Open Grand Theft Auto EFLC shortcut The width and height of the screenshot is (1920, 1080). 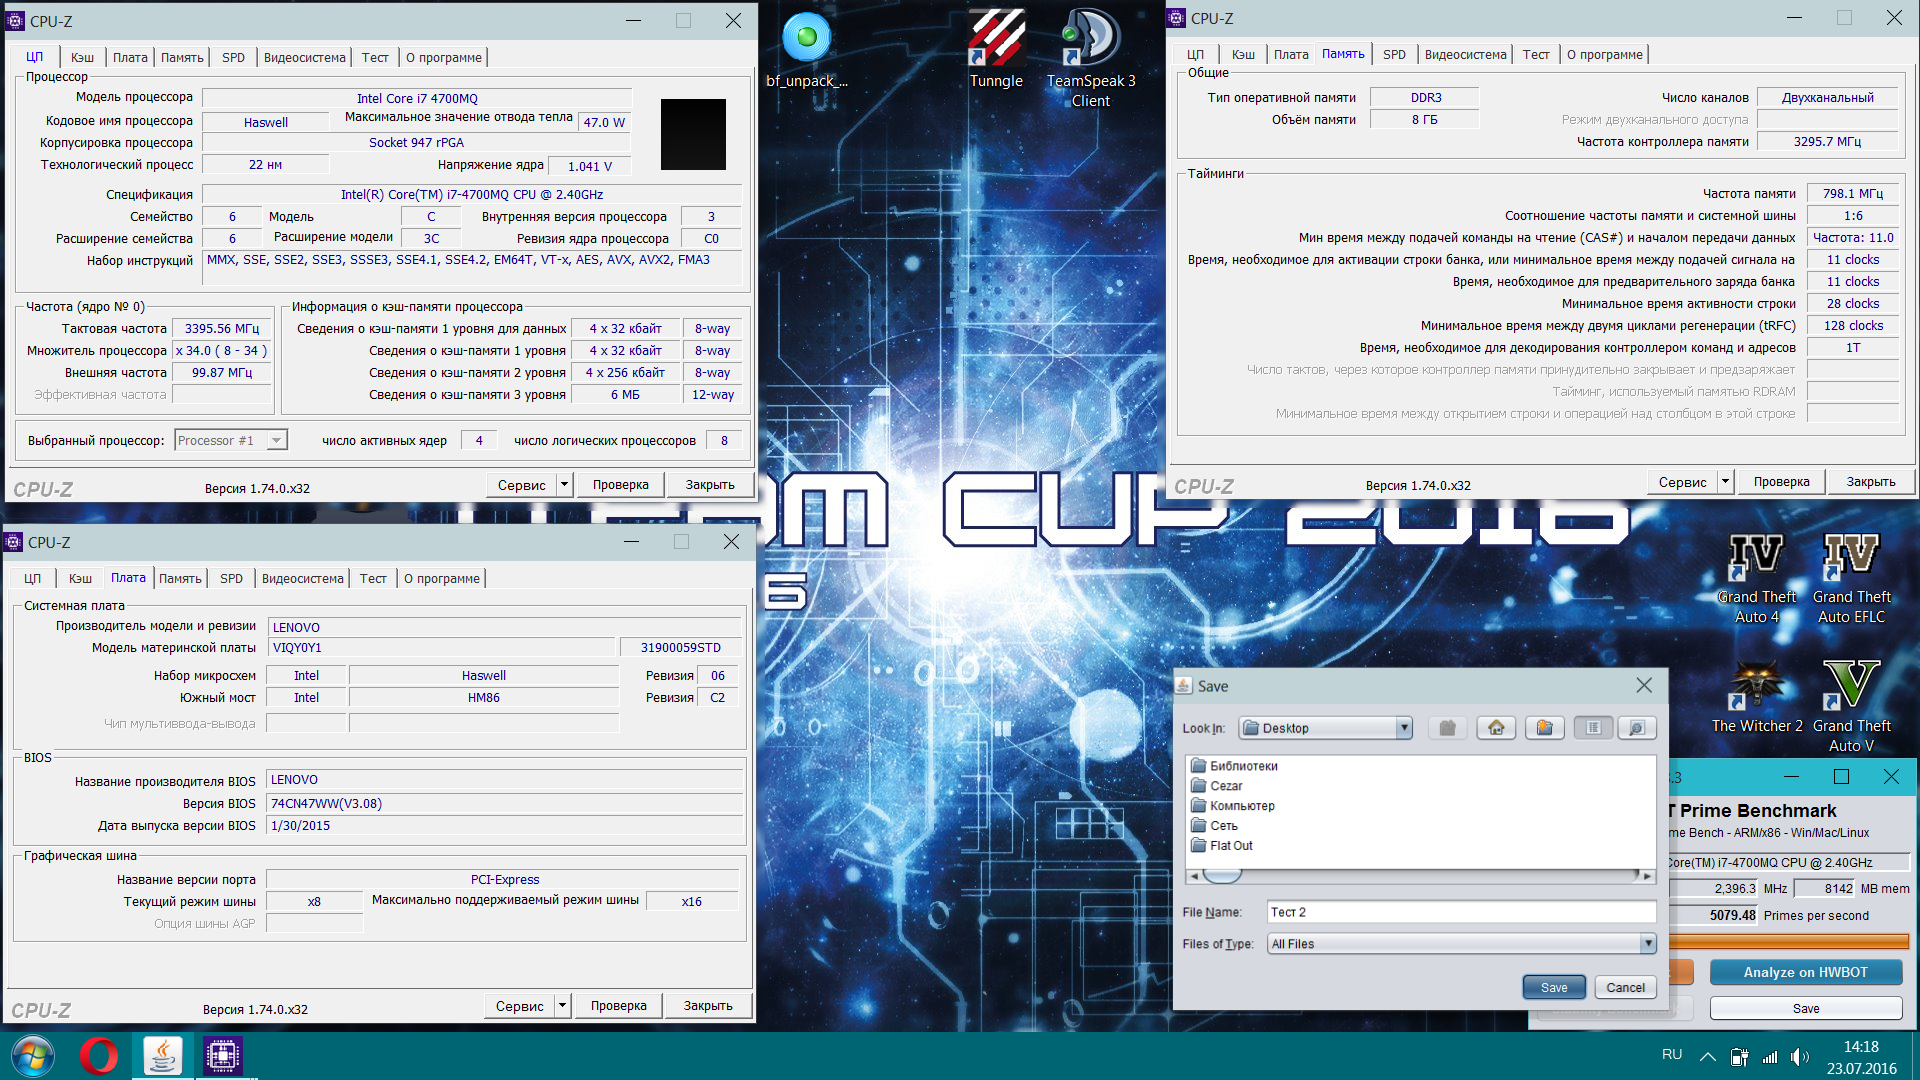click(1852, 579)
